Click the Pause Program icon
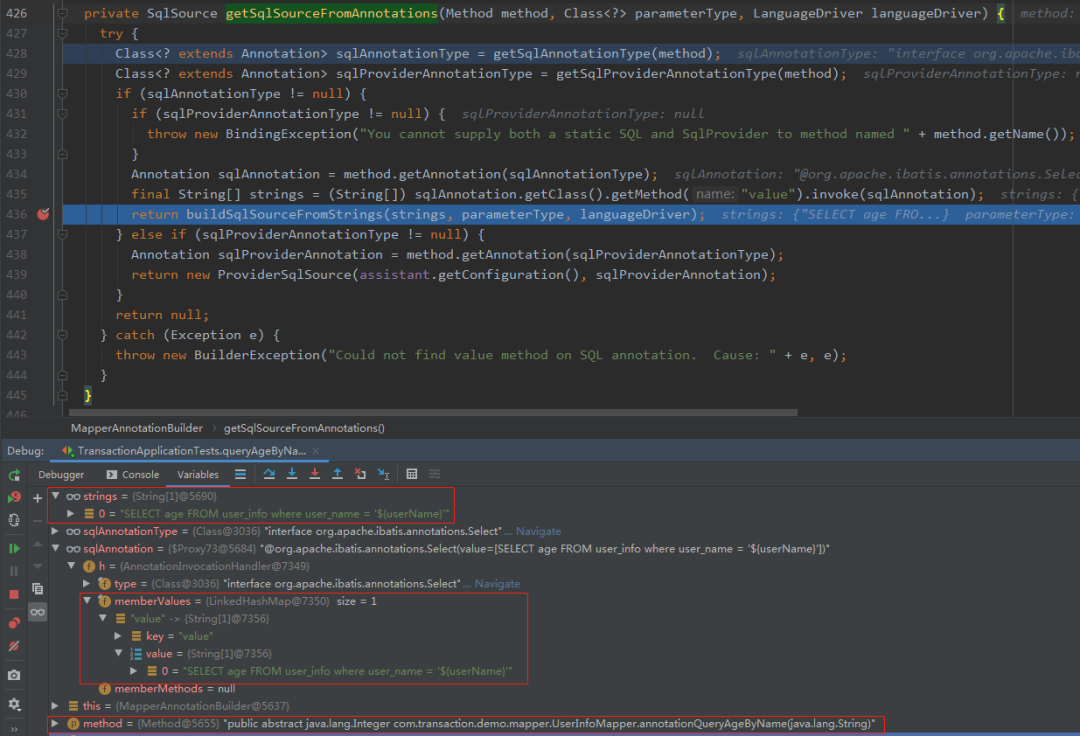Image resolution: width=1080 pixels, height=736 pixels. click(14, 571)
